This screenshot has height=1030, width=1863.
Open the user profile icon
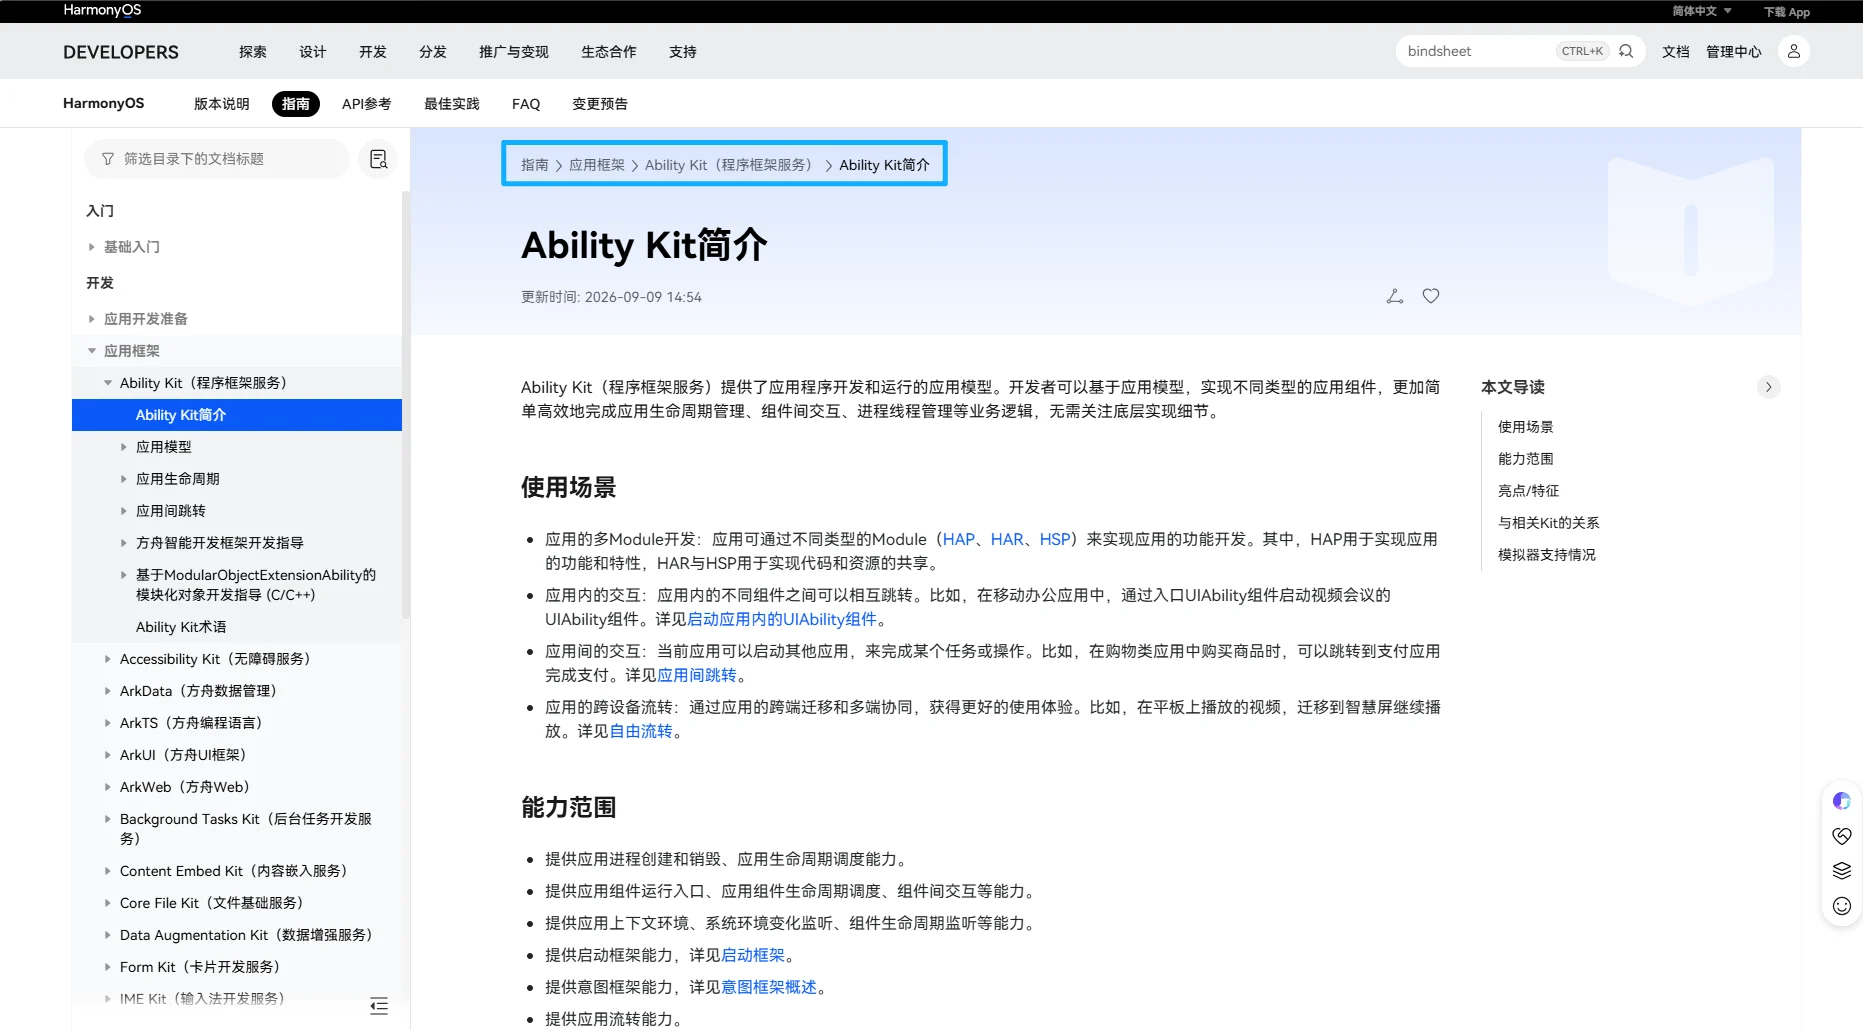point(1794,51)
